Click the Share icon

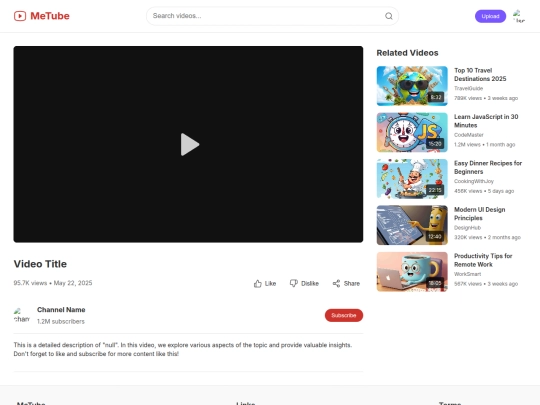tap(336, 283)
